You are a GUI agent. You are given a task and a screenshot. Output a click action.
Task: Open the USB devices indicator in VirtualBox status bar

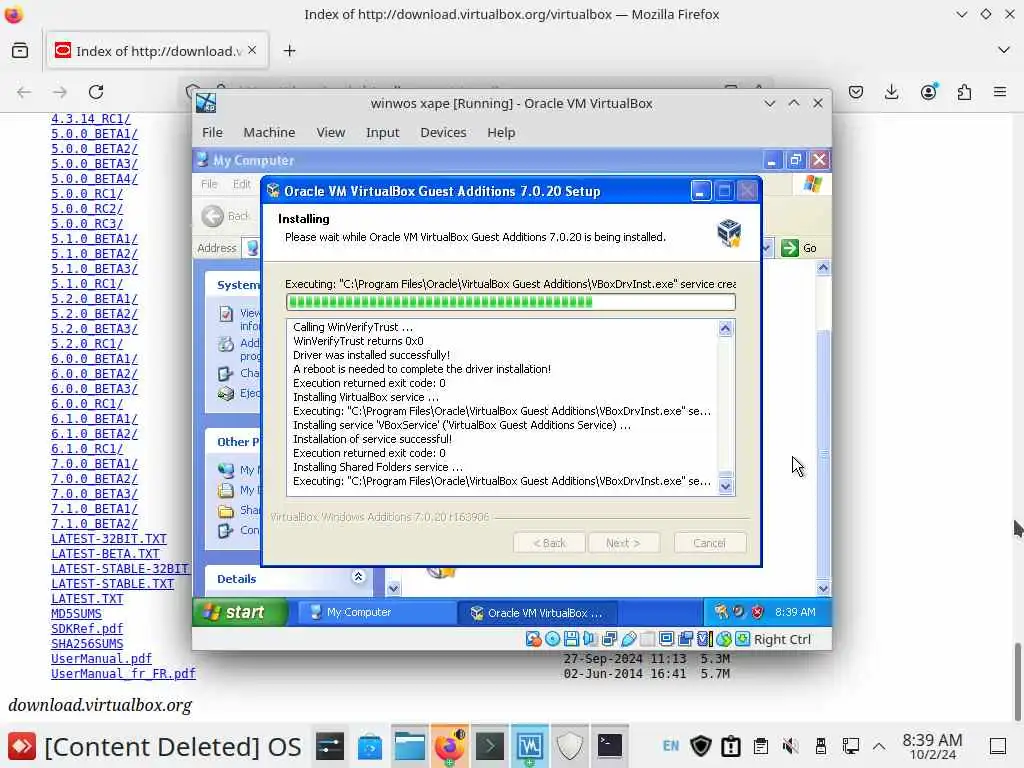[628, 639]
